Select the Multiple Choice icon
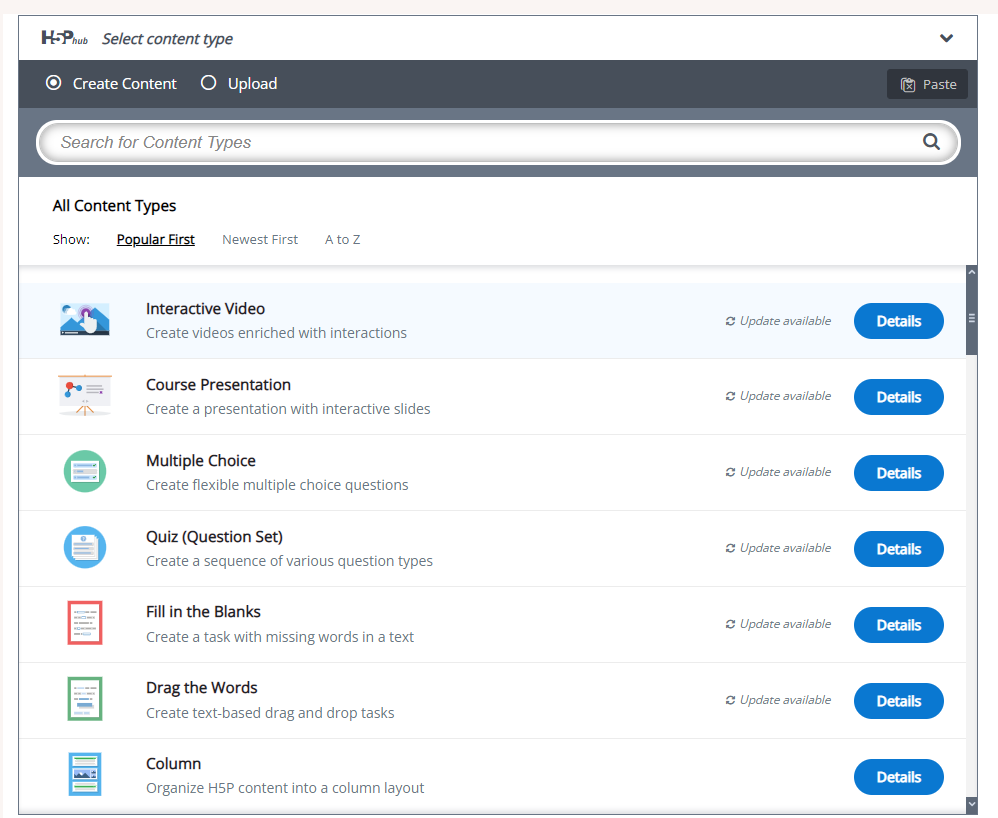The image size is (998, 818). 85,472
